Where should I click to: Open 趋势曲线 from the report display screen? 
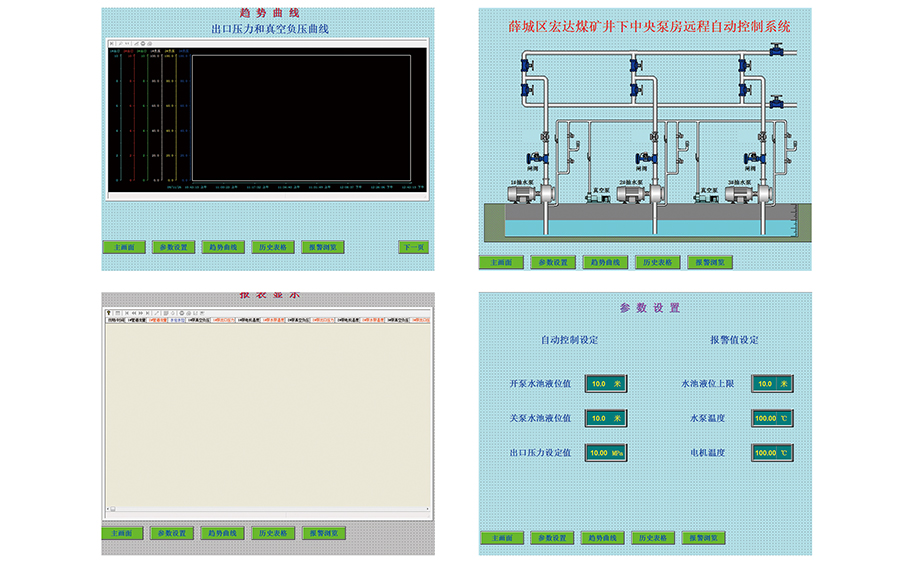coord(223,533)
